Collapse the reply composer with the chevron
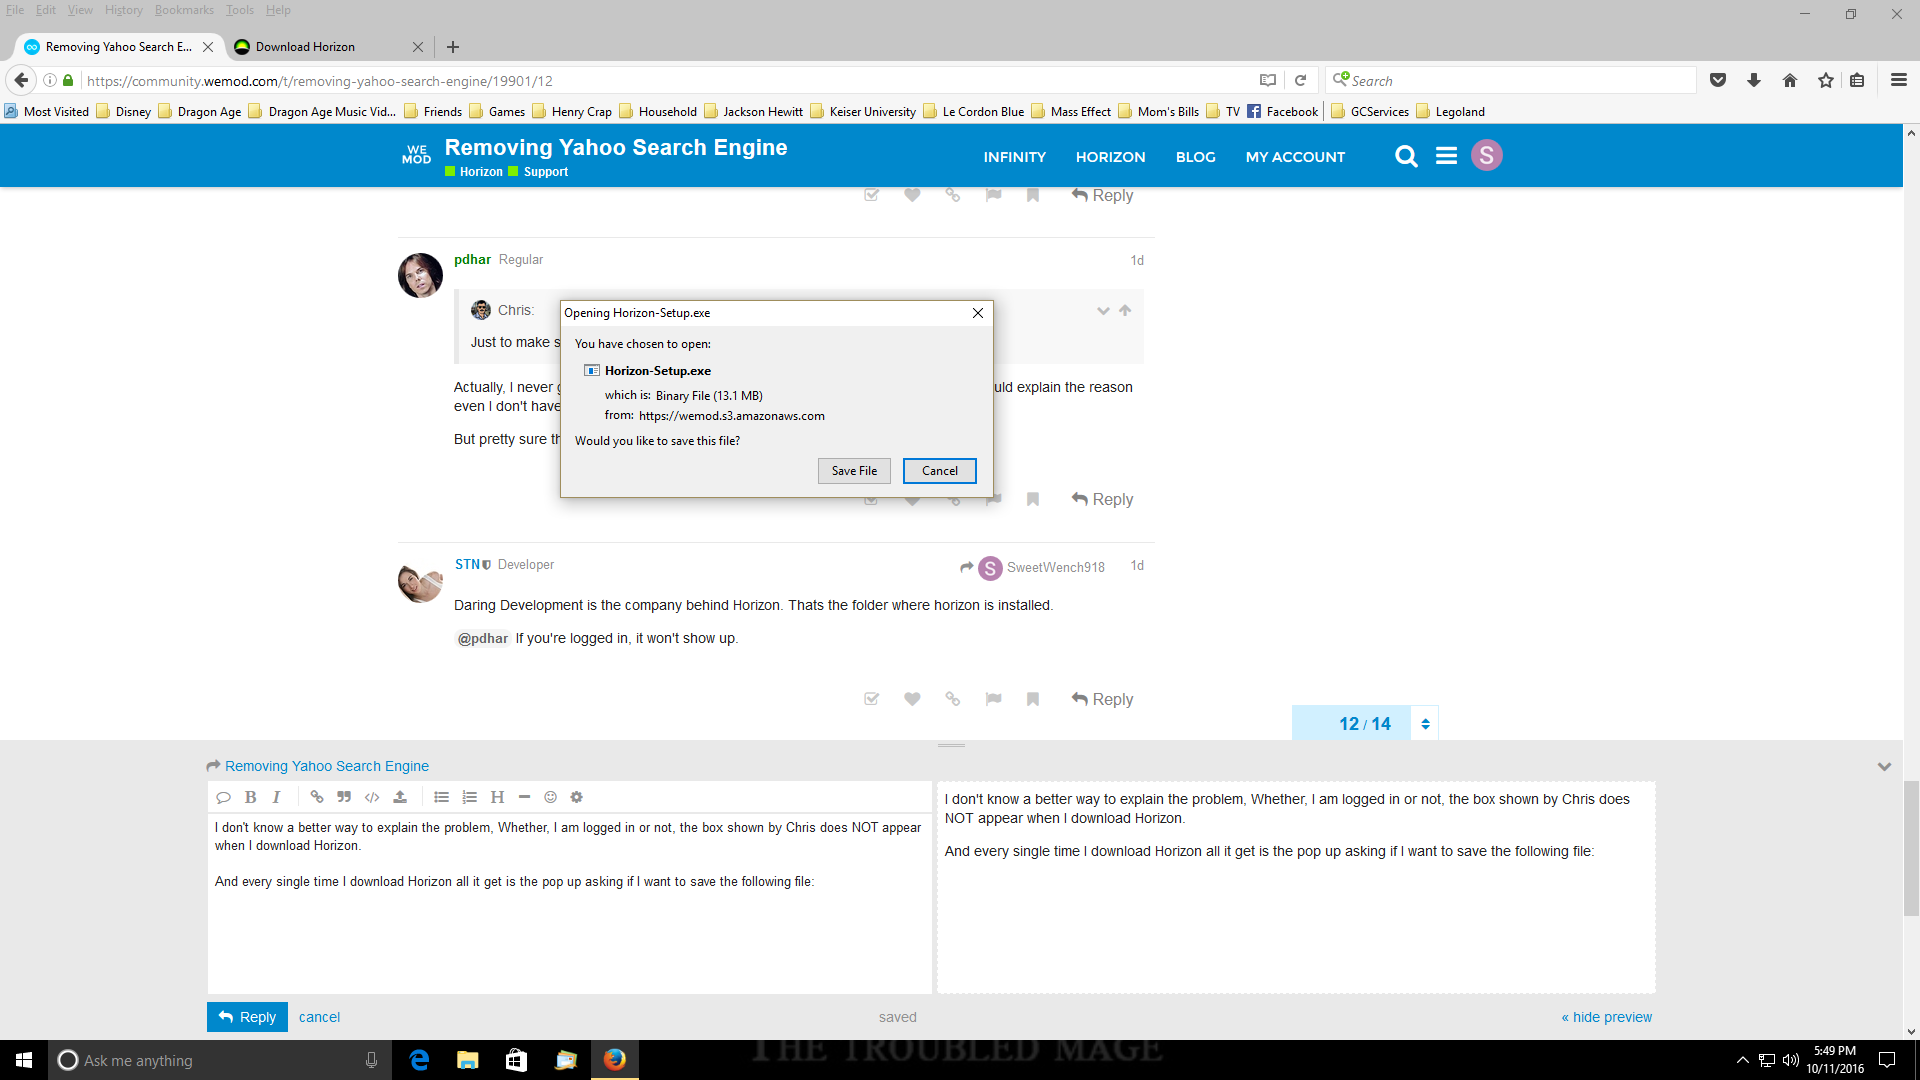 (x=1884, y=767)
